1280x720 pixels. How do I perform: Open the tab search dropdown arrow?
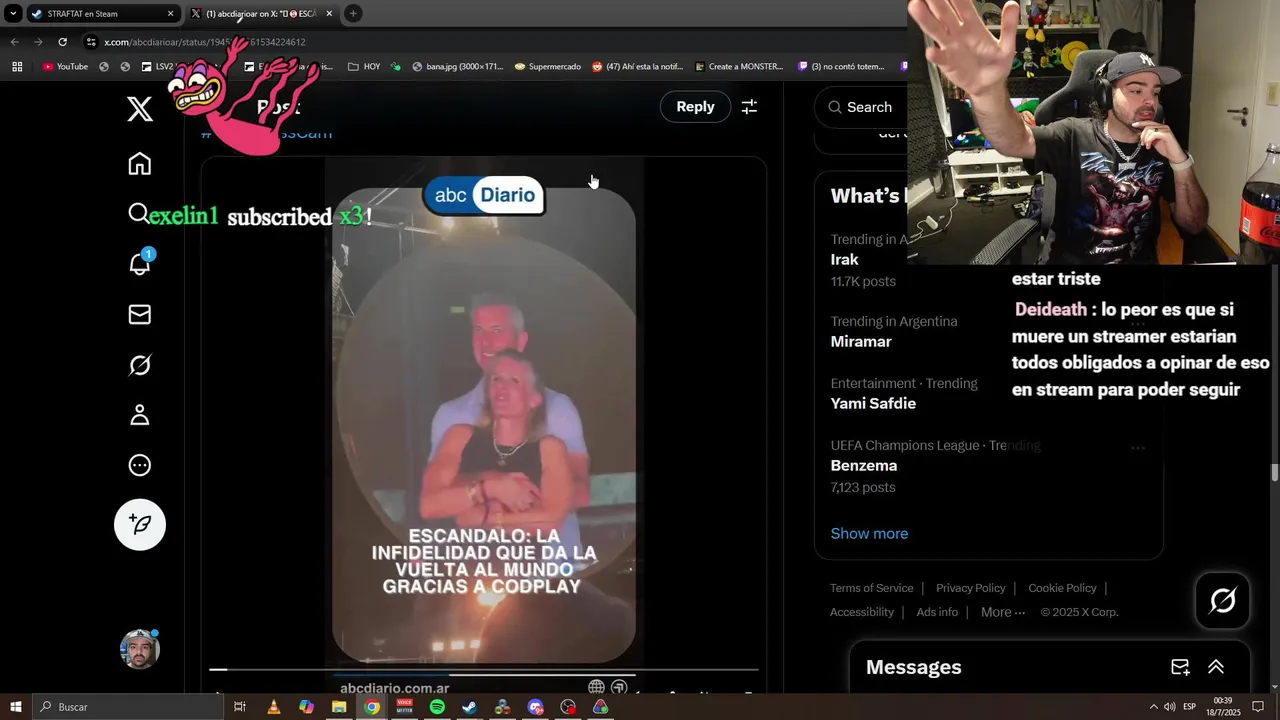(13, 14)
